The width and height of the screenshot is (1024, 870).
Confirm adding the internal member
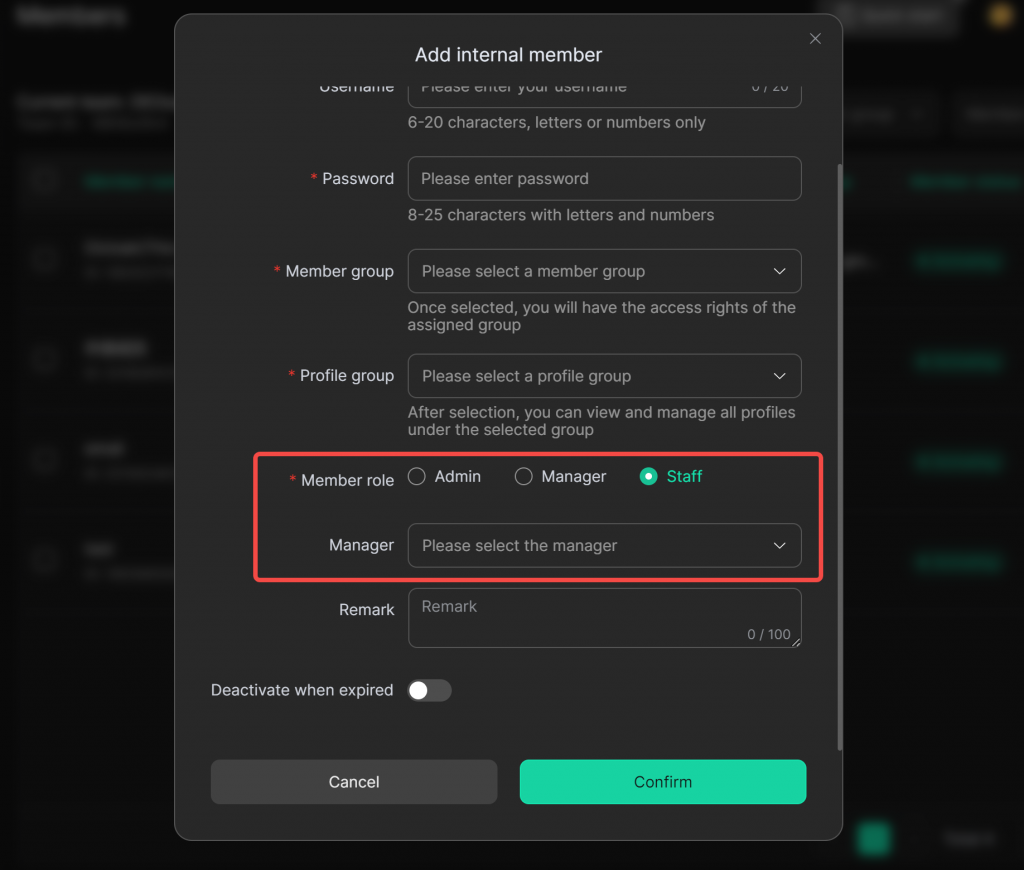(x=662, y=782)
